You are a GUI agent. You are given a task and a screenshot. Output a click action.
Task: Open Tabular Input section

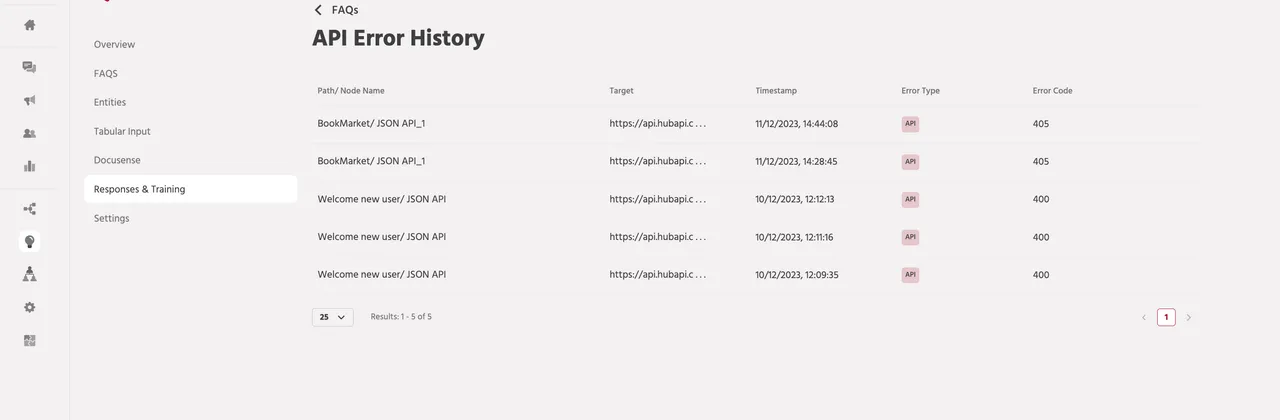(122, 131)
